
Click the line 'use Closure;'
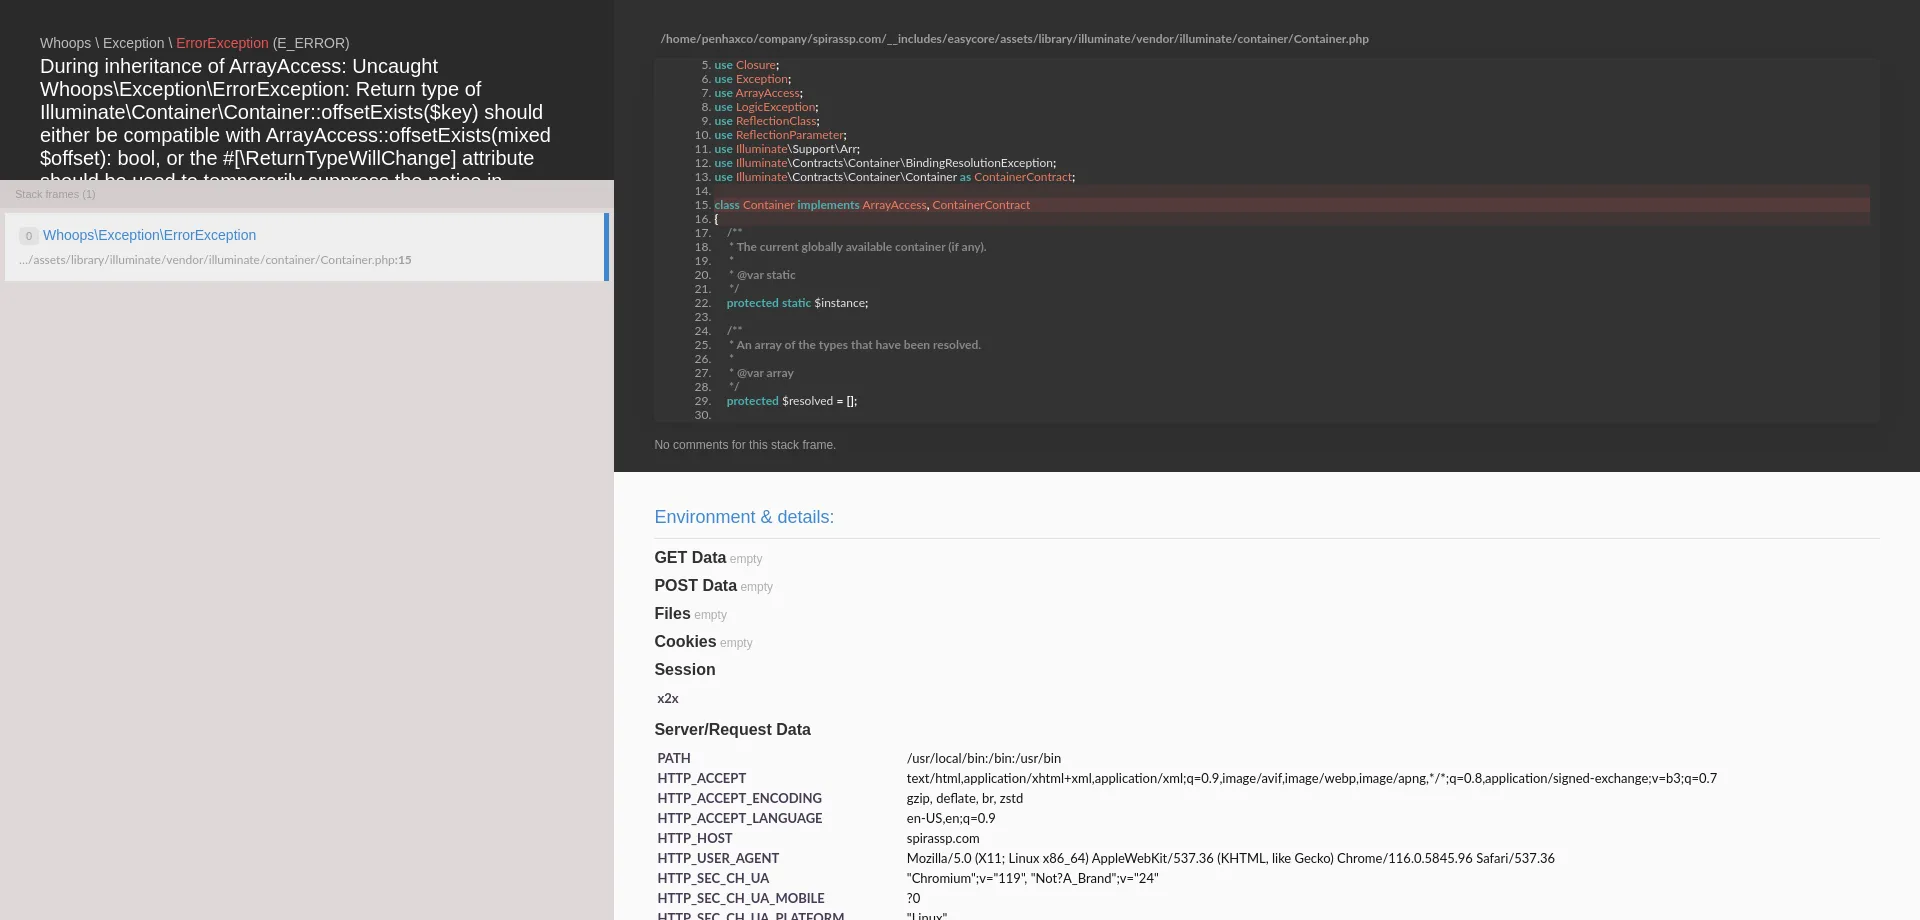[x=746, y=65]
